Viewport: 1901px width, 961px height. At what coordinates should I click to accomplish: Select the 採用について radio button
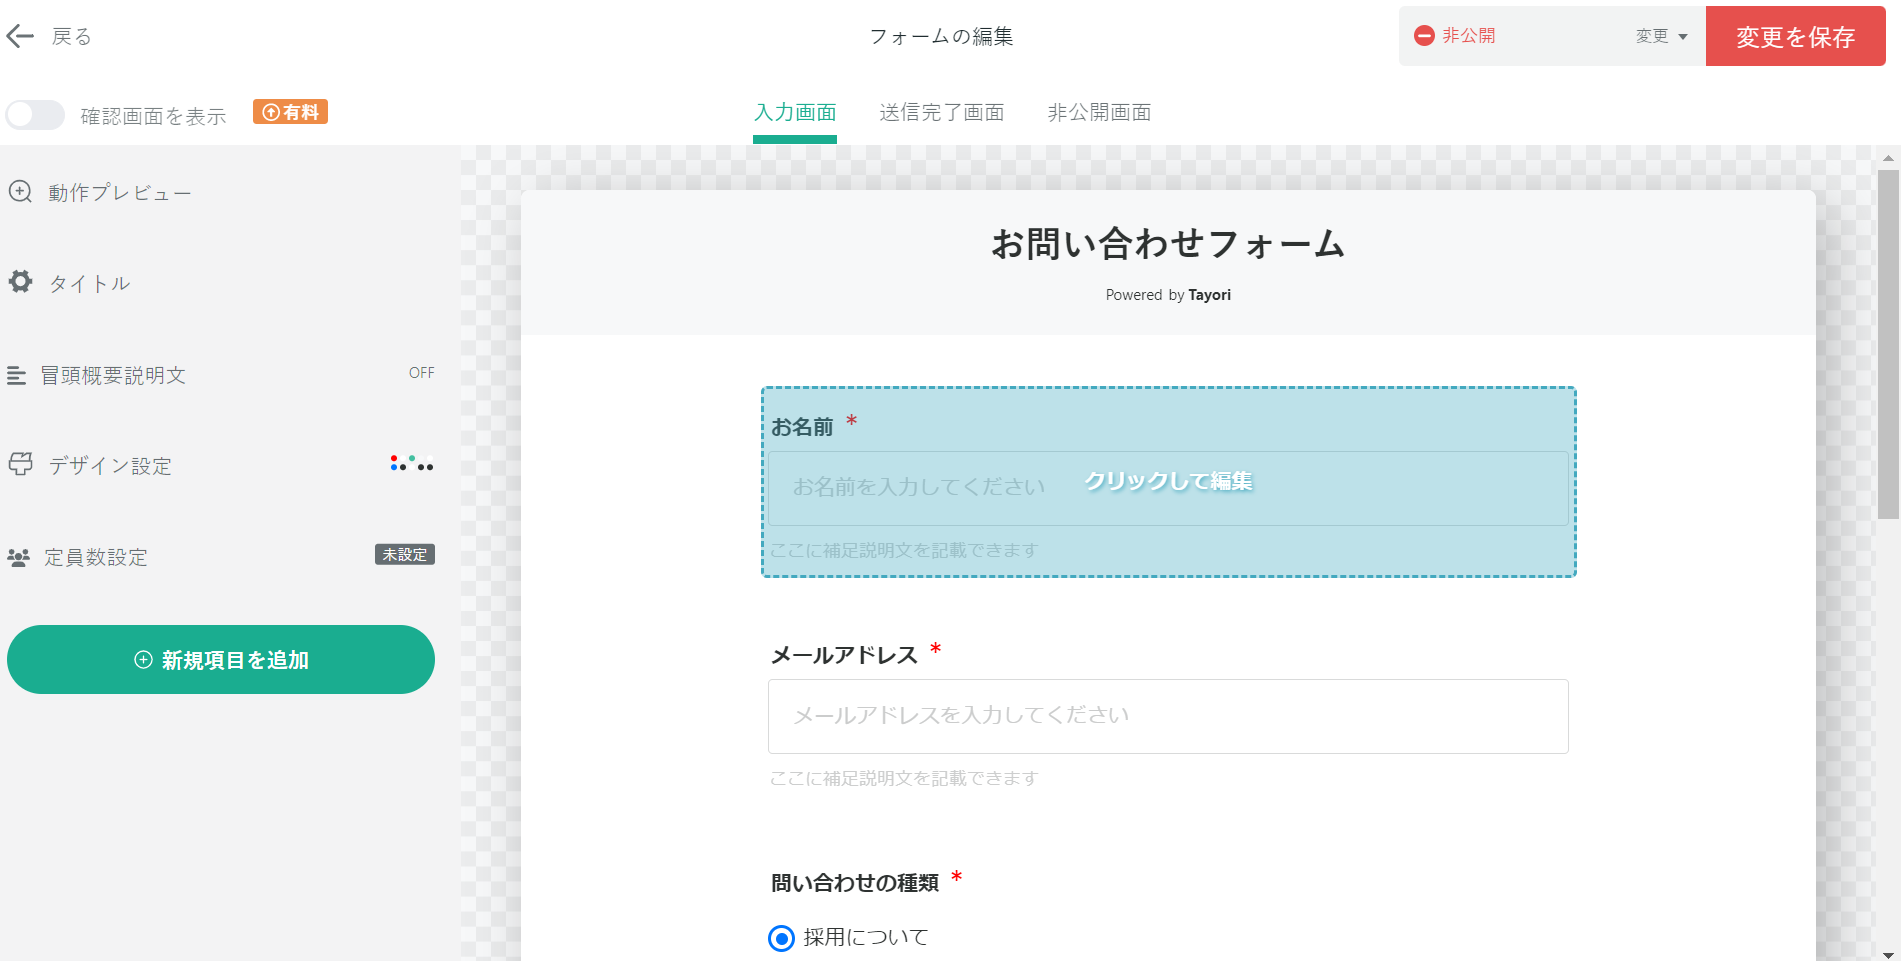[781, 938]
